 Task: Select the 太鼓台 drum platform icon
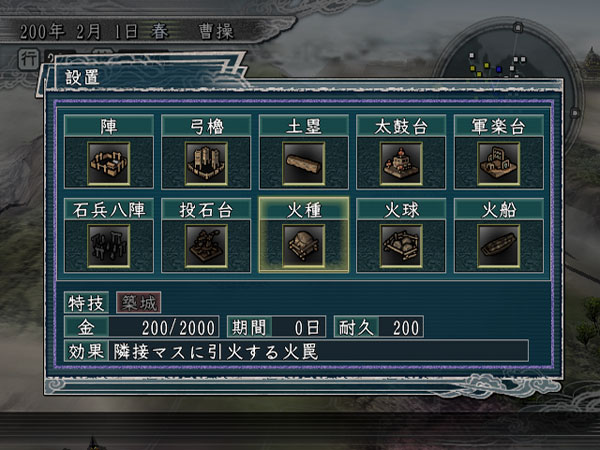pos(401,163)
